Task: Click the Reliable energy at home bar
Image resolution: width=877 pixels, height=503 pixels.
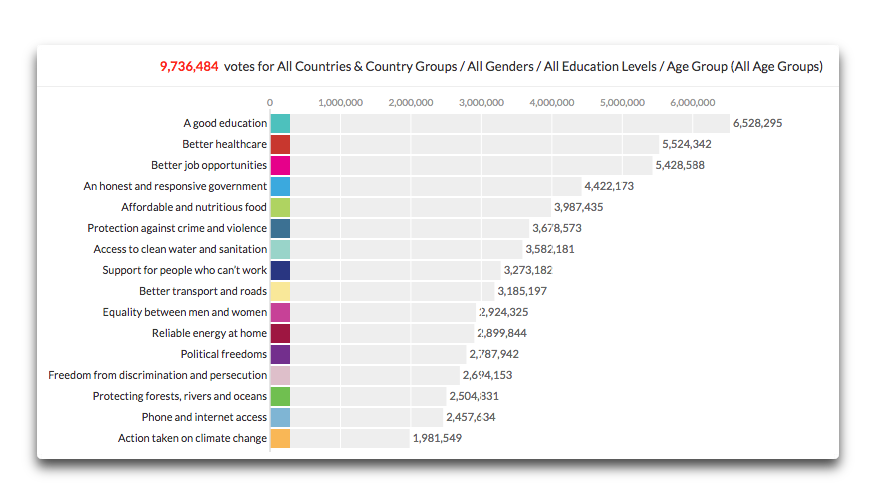Action: point(380,333)
